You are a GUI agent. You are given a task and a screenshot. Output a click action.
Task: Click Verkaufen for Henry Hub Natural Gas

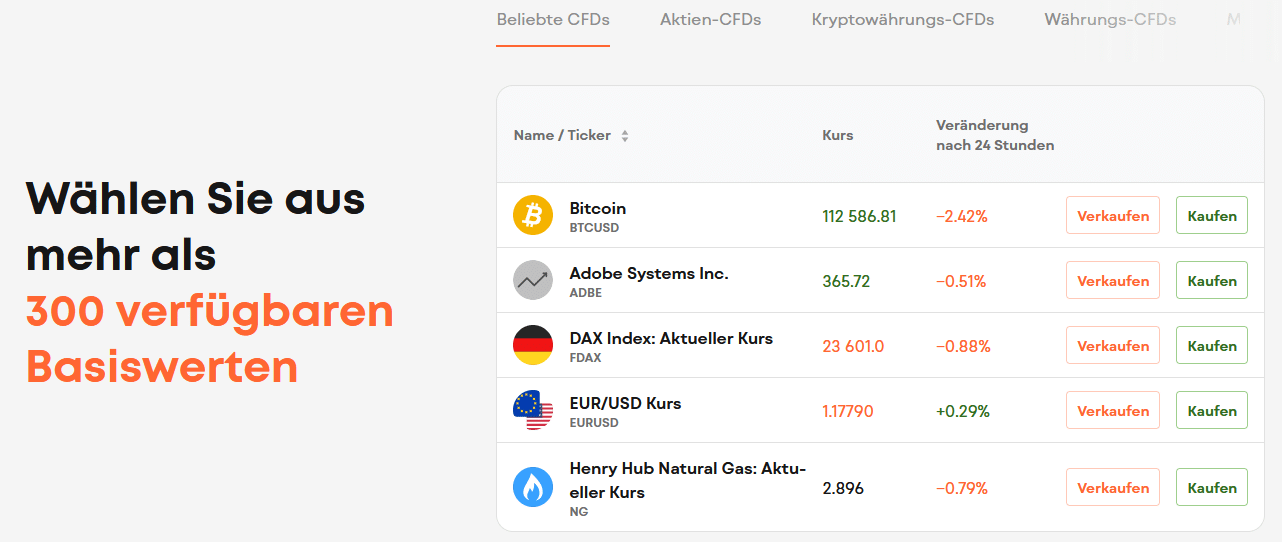[x=1113, y=487]
